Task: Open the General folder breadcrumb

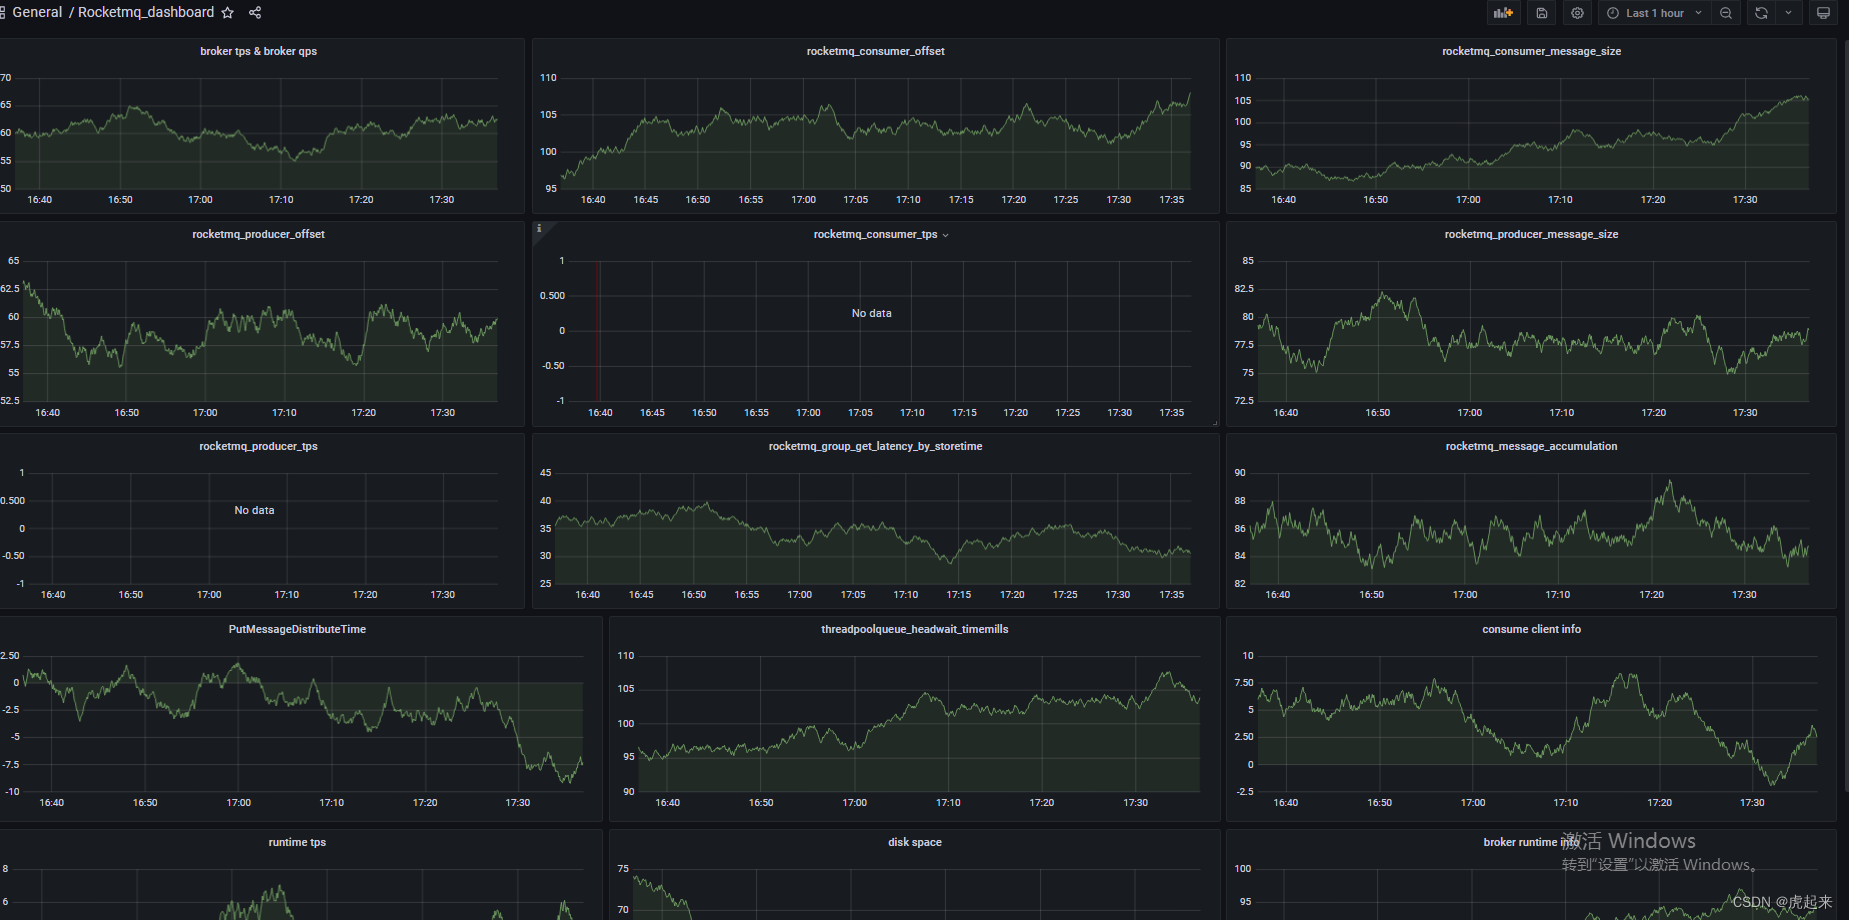Action: pyautogui.click(x=37, y=12)
